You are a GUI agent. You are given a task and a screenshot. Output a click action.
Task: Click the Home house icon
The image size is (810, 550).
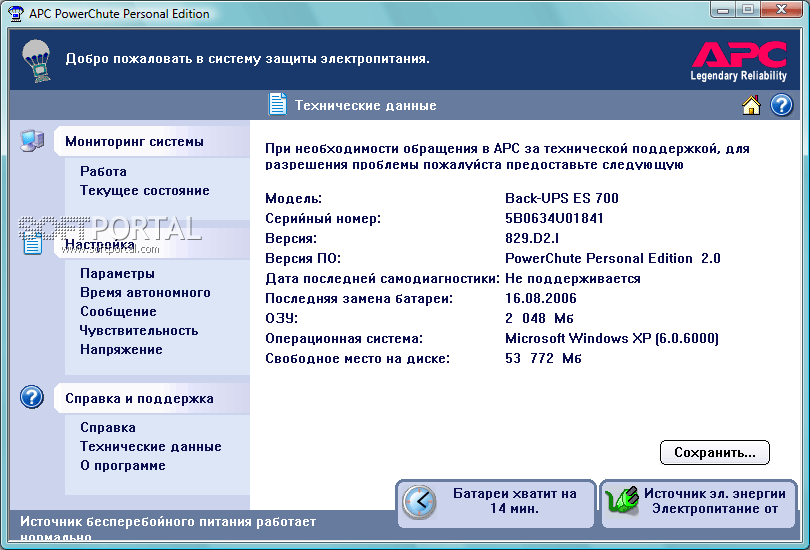point(752,105)
